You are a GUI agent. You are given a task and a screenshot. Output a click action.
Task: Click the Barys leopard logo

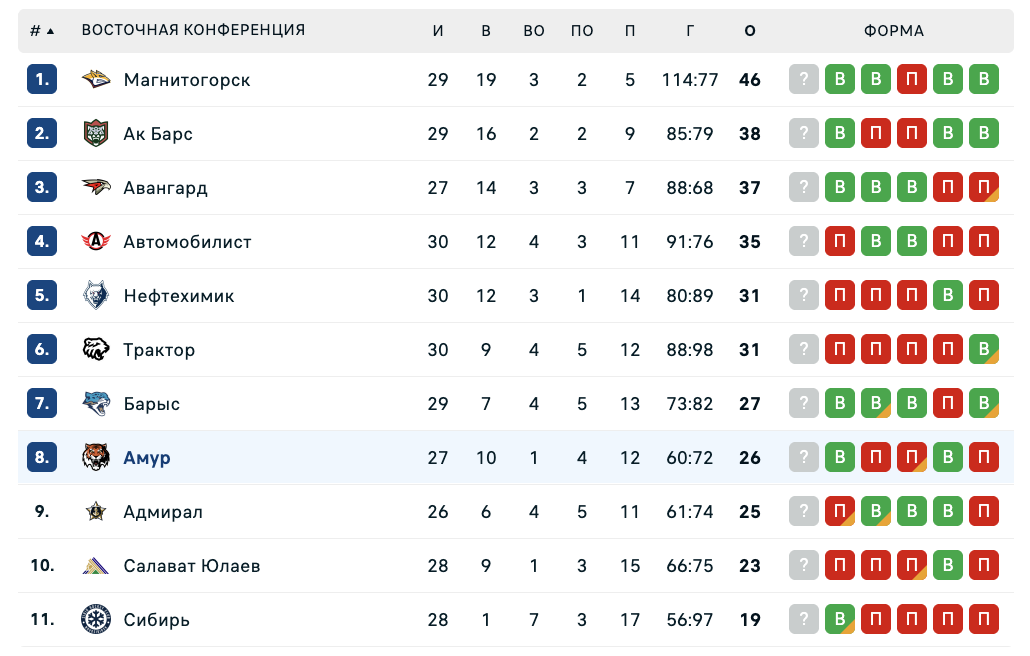coord(96,404)
